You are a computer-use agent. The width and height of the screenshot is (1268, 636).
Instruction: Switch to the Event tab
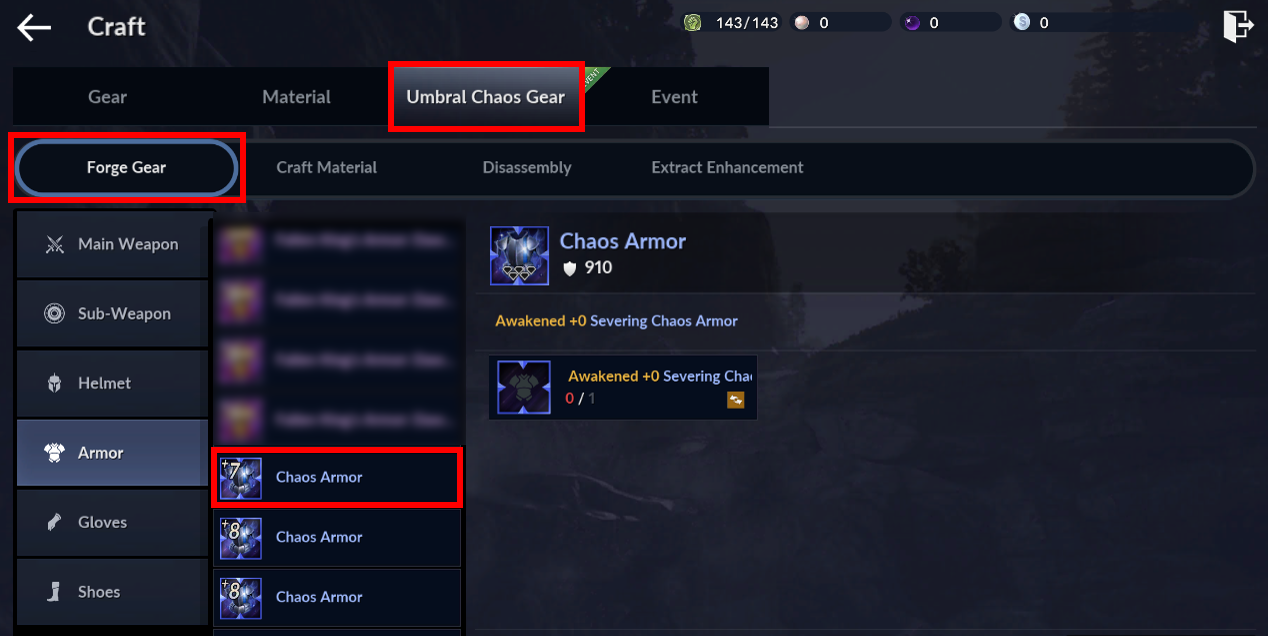[x=675, y=97]
